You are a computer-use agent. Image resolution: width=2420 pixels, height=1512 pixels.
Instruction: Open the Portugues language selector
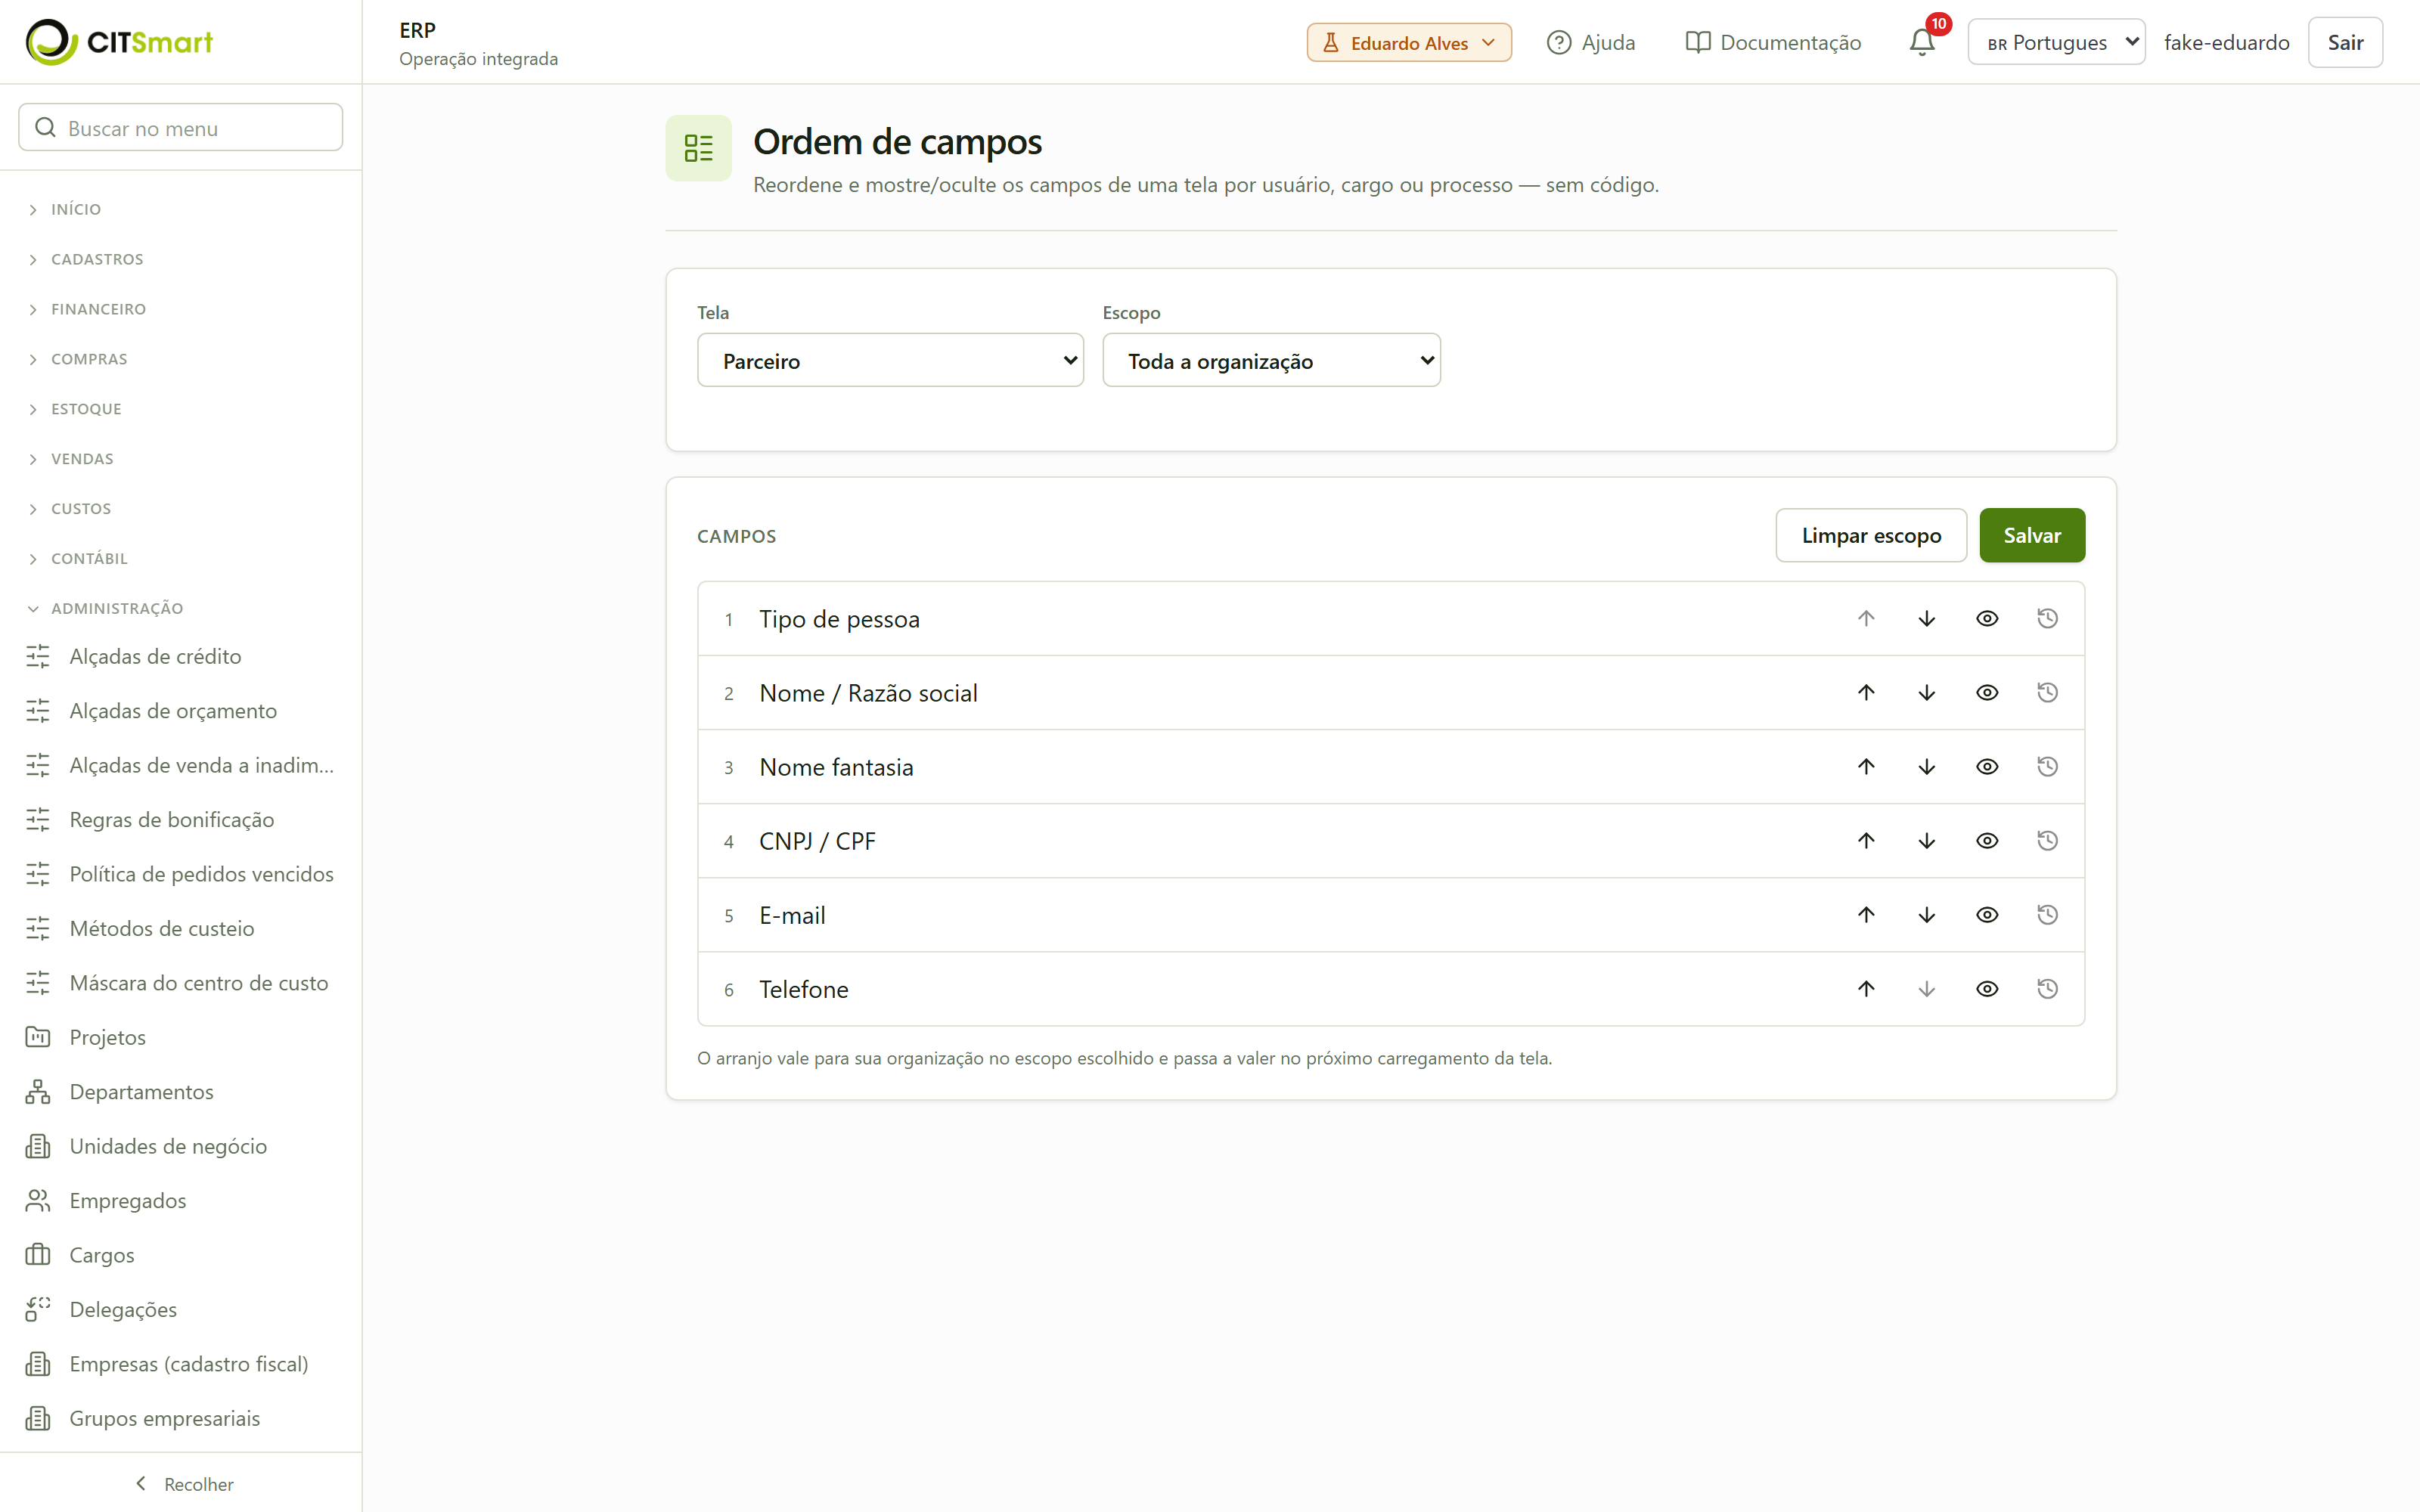coord(2056,42)
